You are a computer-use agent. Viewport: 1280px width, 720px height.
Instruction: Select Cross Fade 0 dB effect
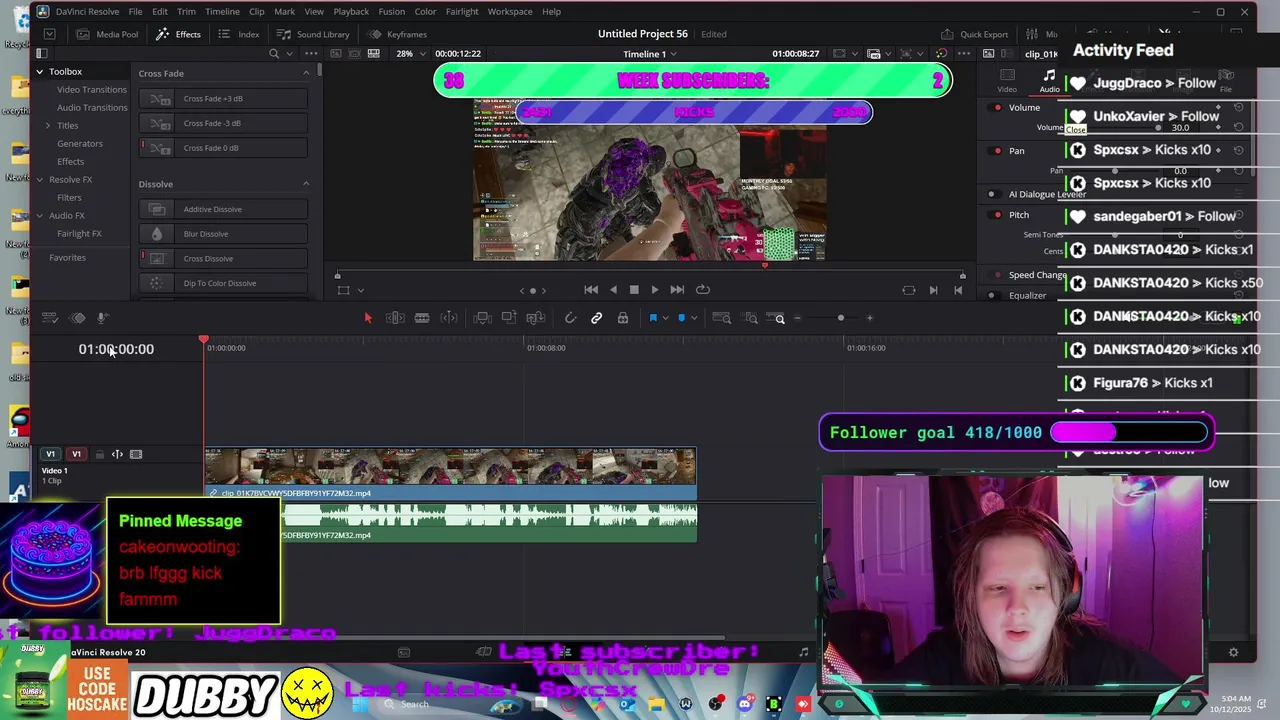coord(223,148)
